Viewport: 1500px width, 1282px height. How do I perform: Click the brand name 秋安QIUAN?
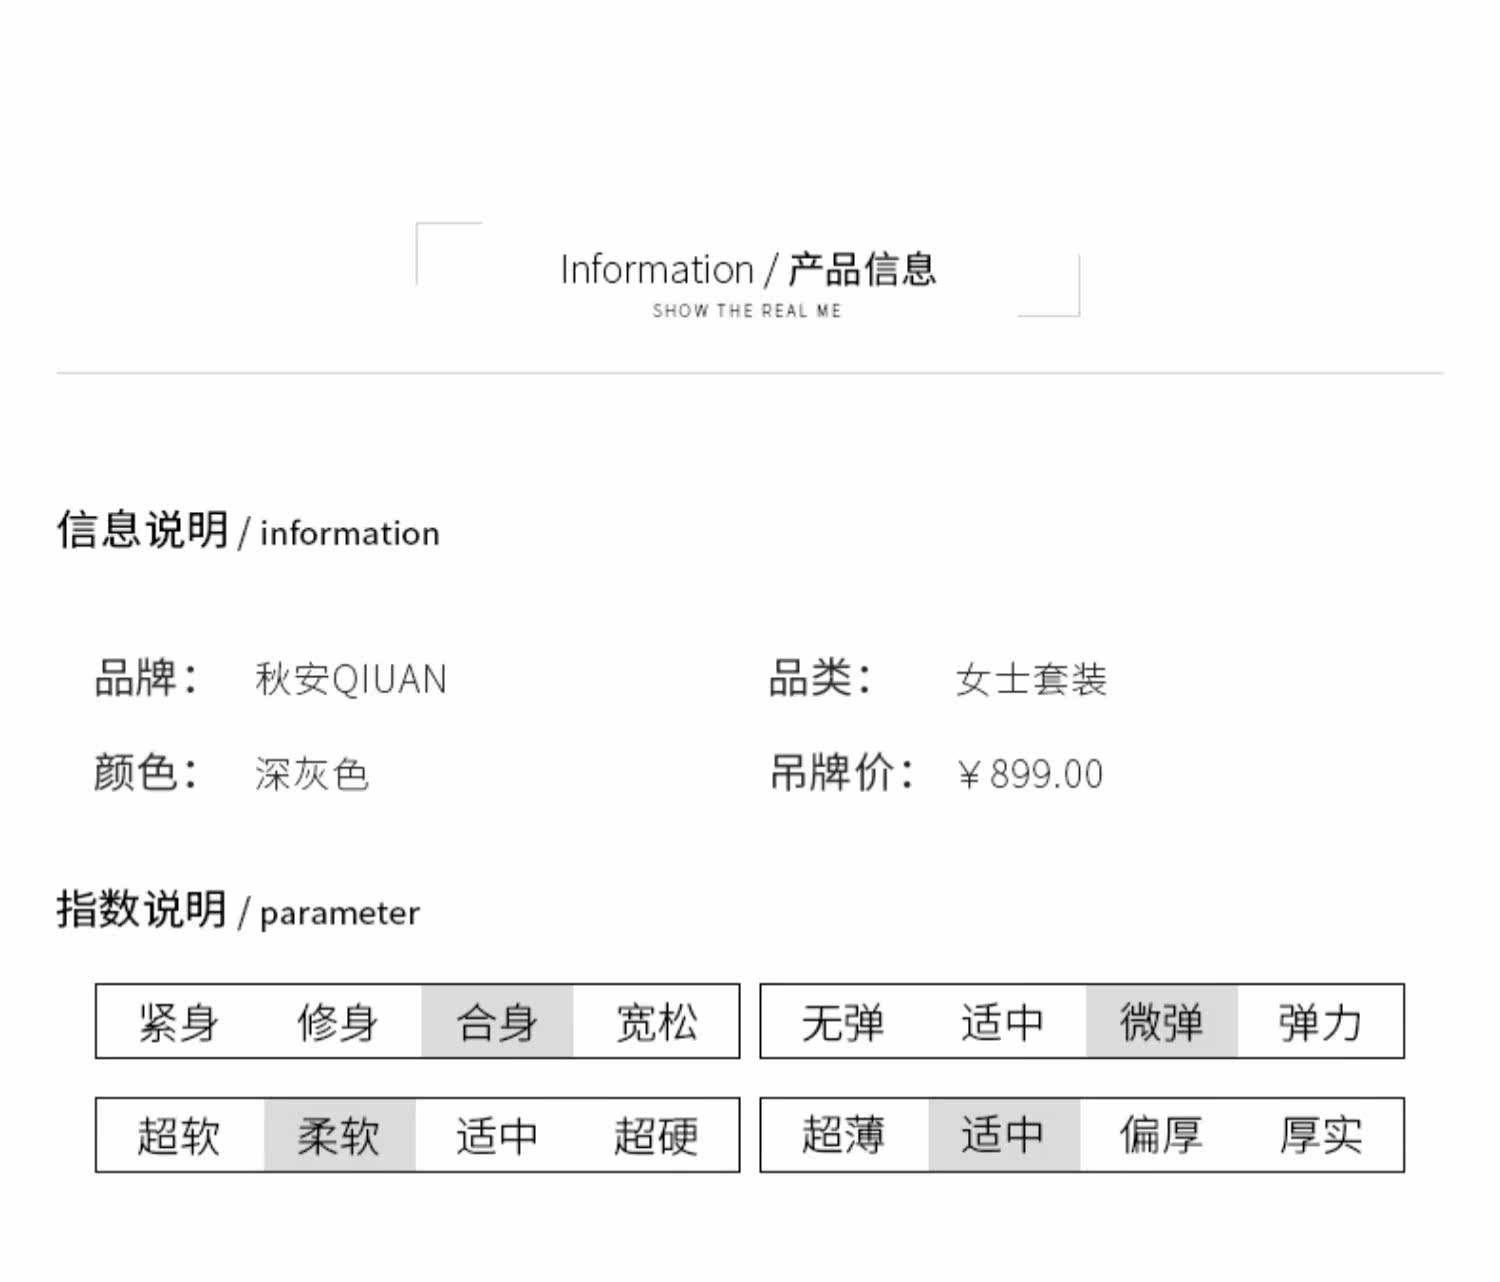click(x=350, y=680)
